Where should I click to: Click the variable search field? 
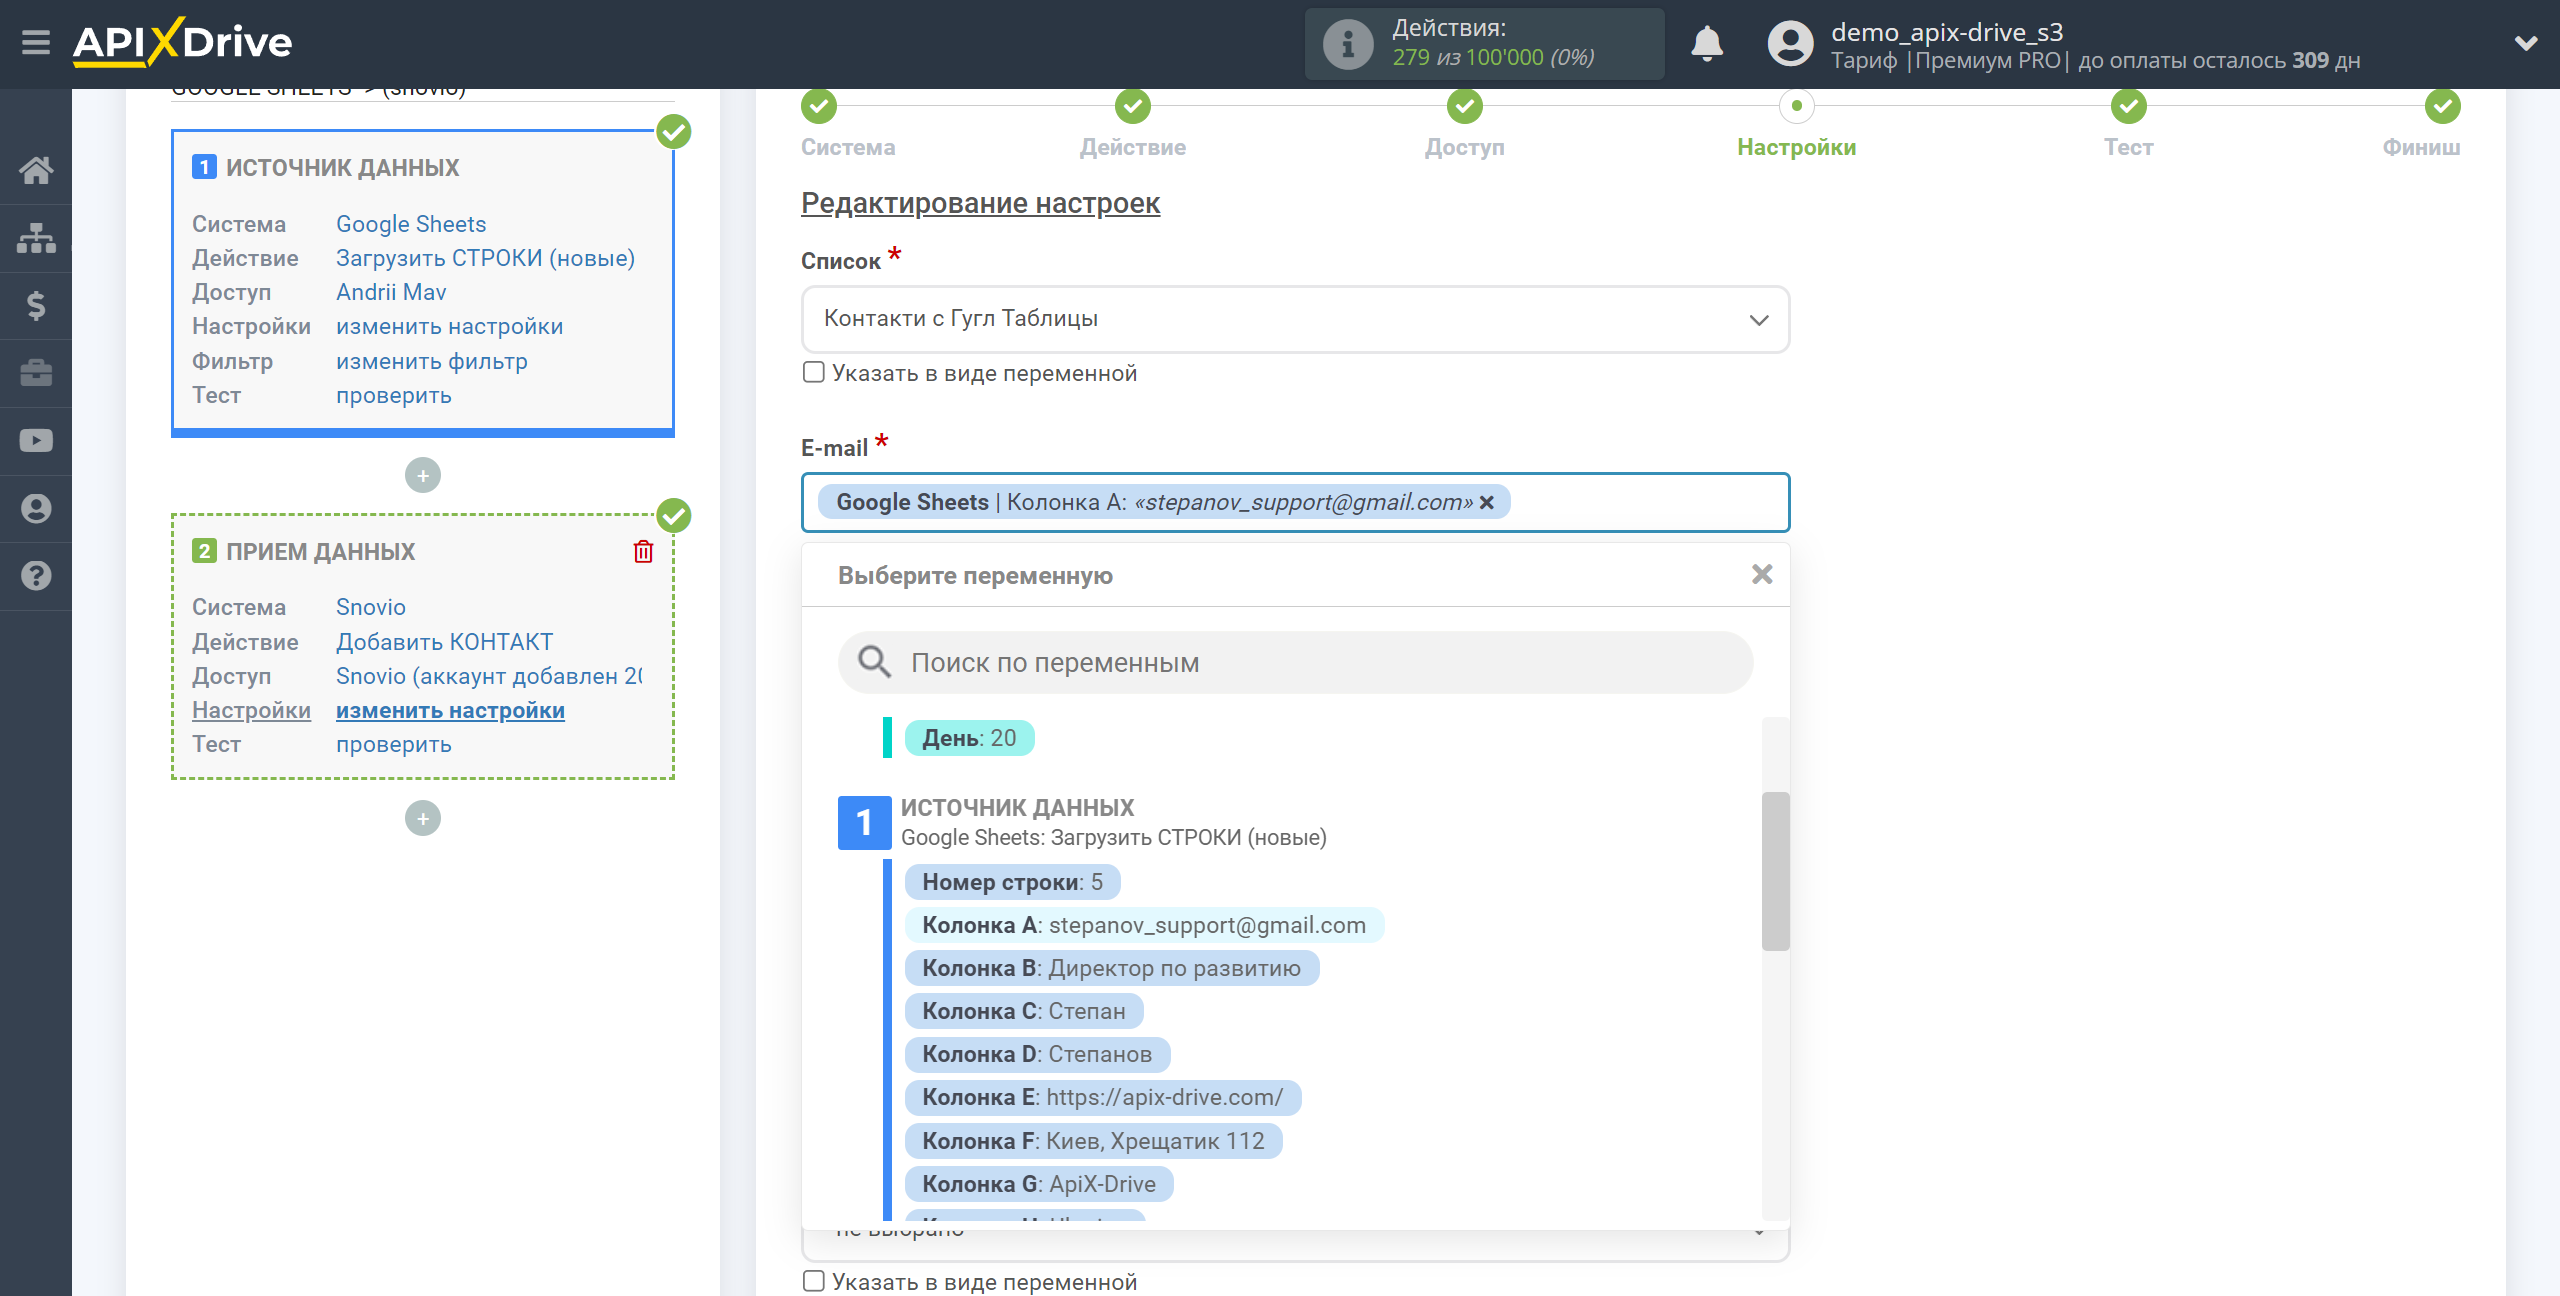(1295, 662)
